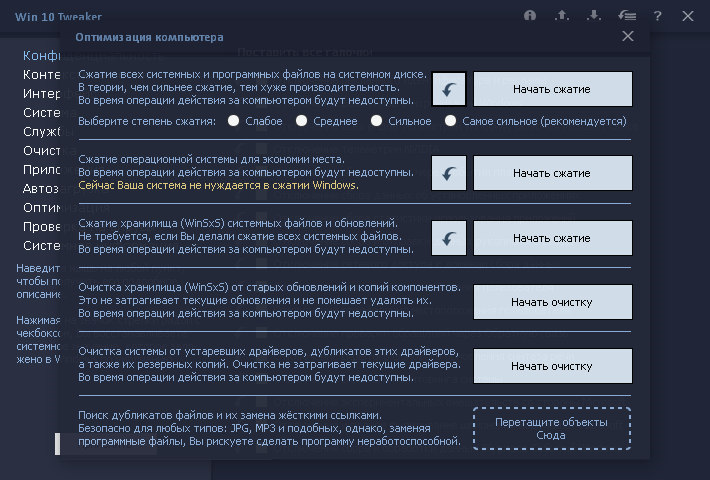Close the Оптимизация компьютера dialog
This screenshot has height=480, width=710.
pos(628,36)
